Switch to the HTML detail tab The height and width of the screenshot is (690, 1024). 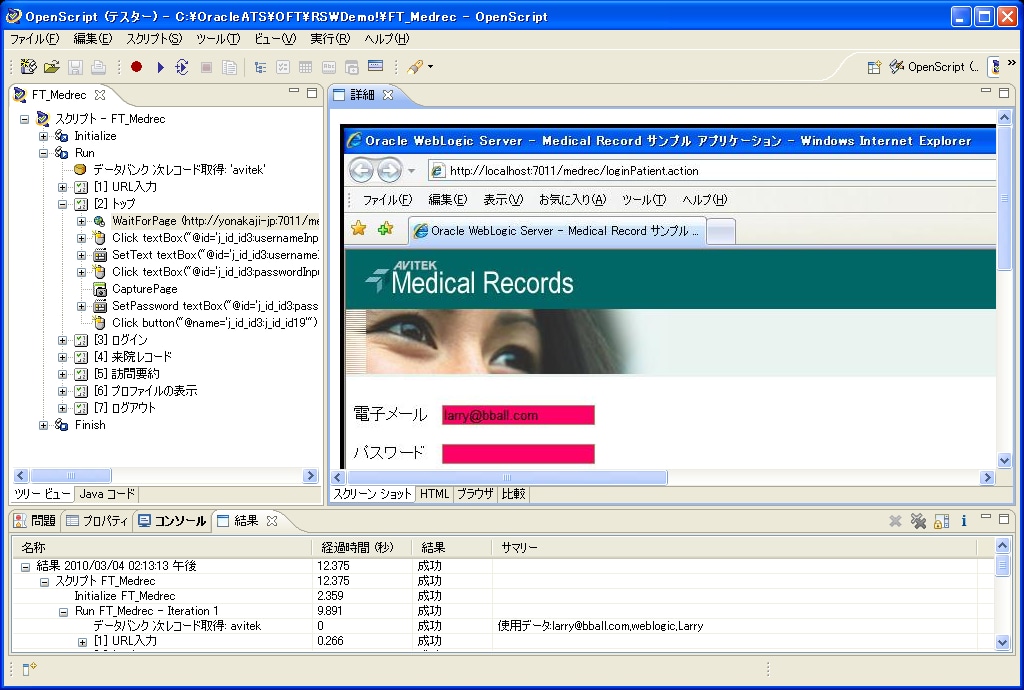(x=434, y=494)
